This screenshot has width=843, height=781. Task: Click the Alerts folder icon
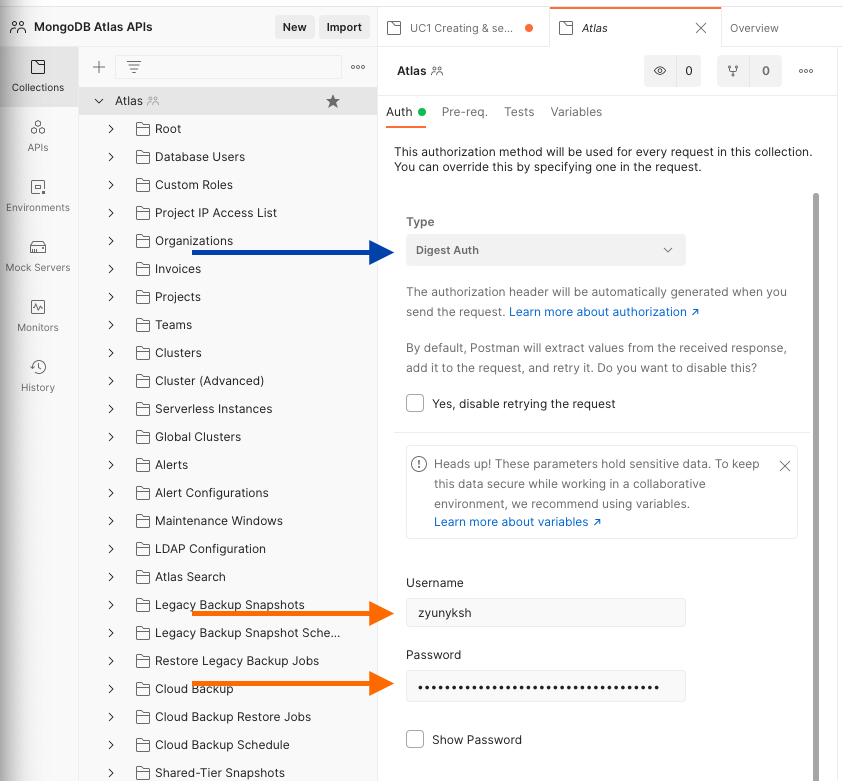click(142, 465)
